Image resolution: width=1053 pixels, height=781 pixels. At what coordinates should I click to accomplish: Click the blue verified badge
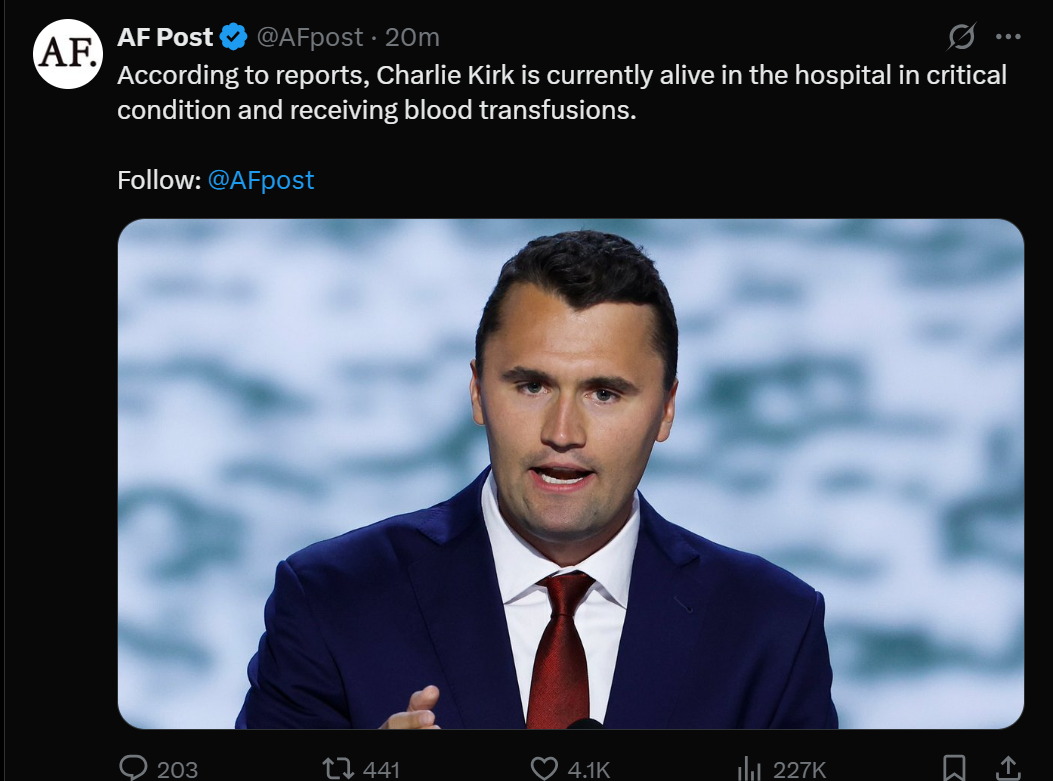[x=233, y=38]
